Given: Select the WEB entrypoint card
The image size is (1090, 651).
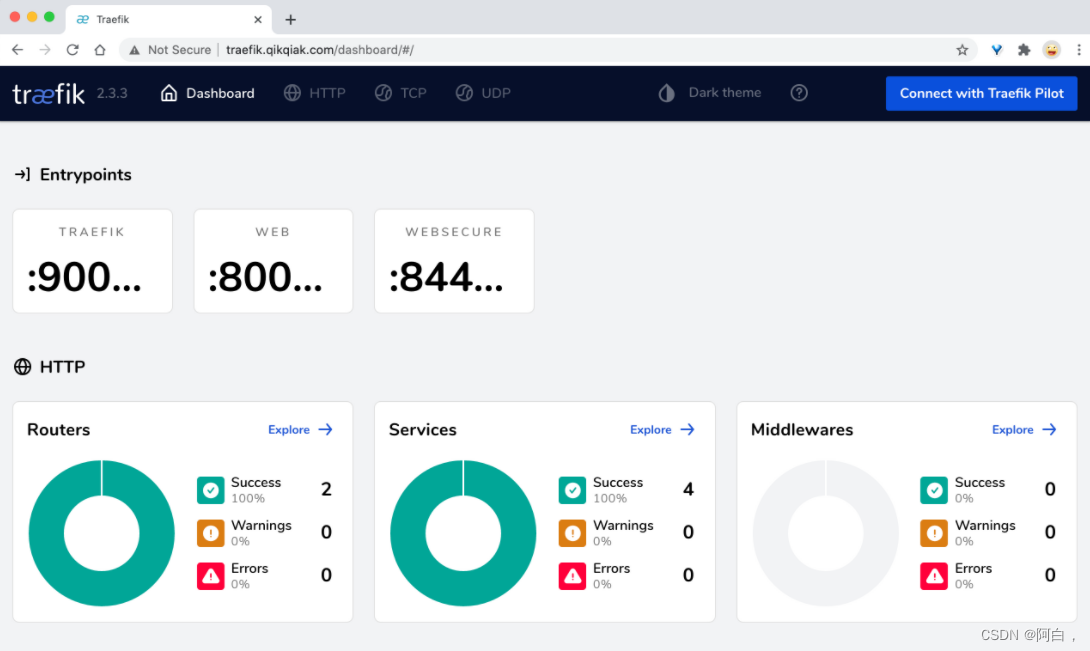Looking at the screenshot, I should coord(273,261).
